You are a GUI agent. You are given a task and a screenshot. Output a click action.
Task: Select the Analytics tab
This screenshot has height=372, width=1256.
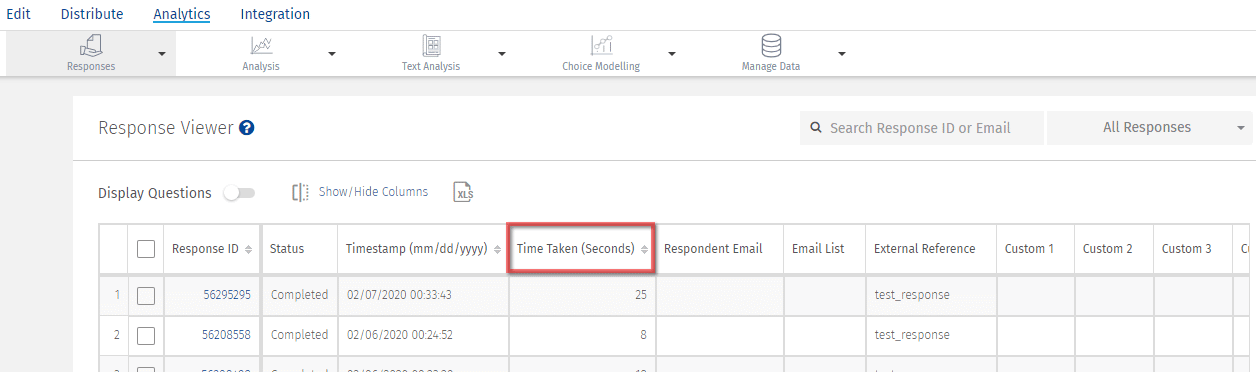coord(181,14)
